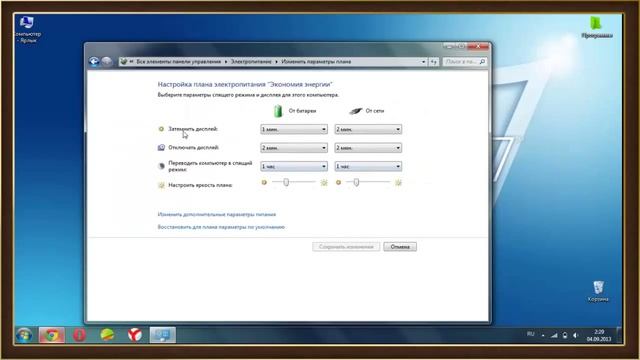Open sleep mode dropdown for battery
This screenshot has height=360, width=640.
294,167
